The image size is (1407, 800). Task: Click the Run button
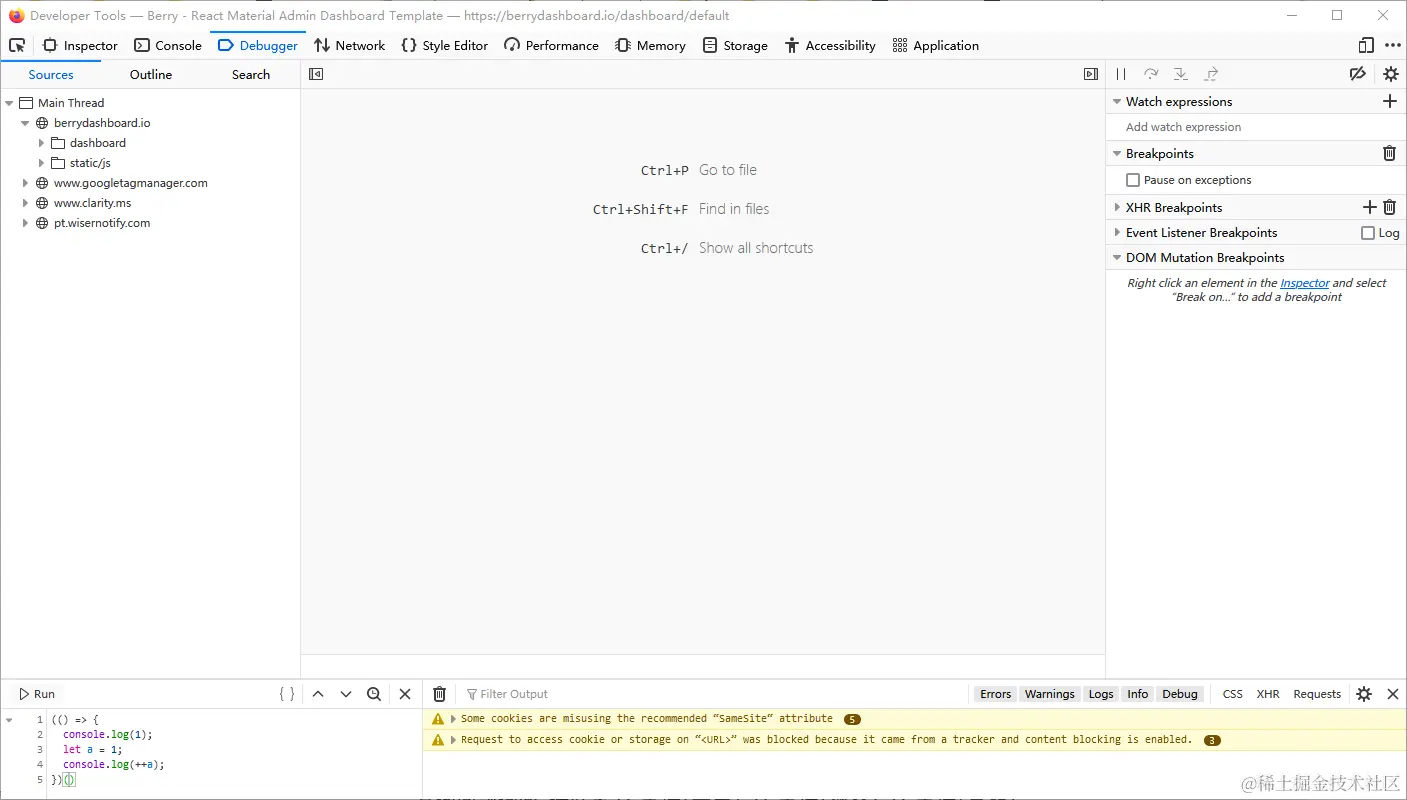click(37, 694)
